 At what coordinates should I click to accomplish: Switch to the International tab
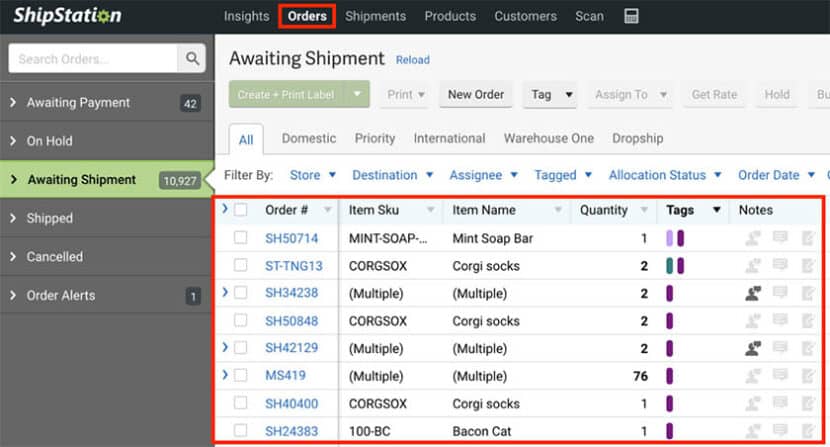[x=449, y=138]
